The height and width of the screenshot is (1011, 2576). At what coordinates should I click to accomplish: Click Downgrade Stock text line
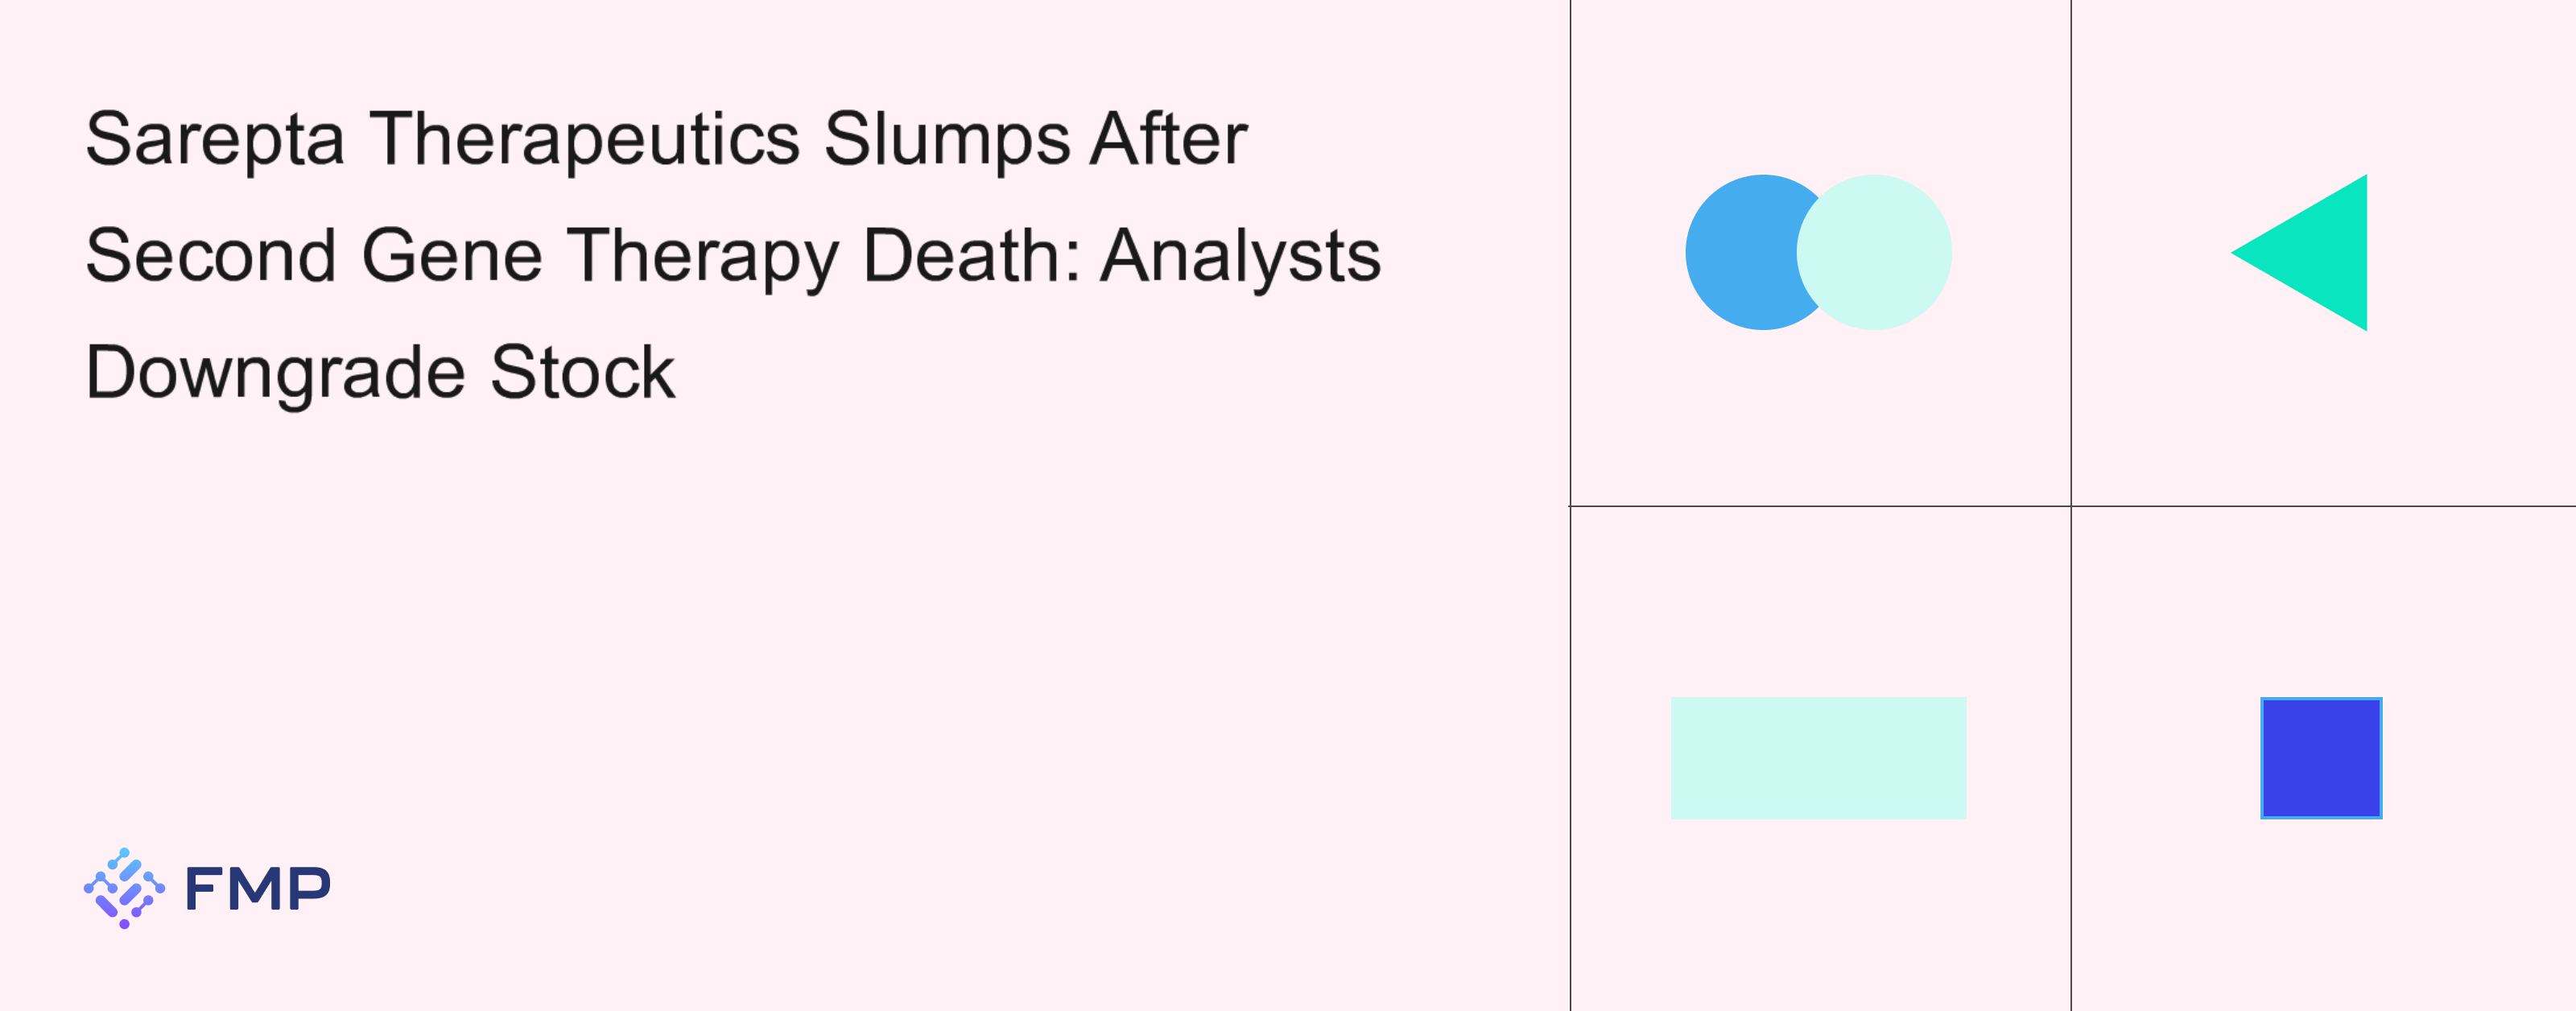click(380, 373)
